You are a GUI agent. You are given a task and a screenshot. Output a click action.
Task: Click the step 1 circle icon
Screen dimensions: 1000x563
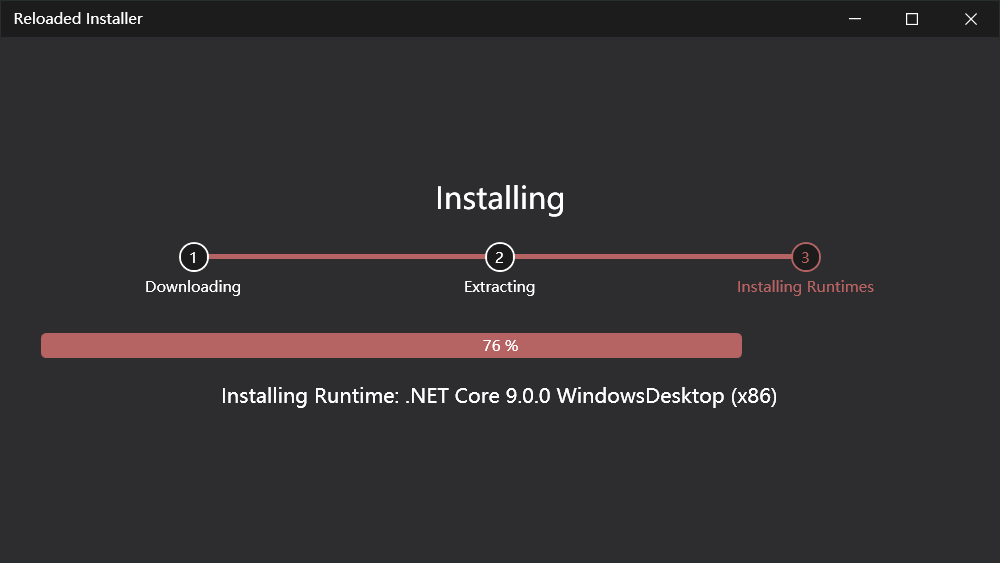(x=193, y=257)
